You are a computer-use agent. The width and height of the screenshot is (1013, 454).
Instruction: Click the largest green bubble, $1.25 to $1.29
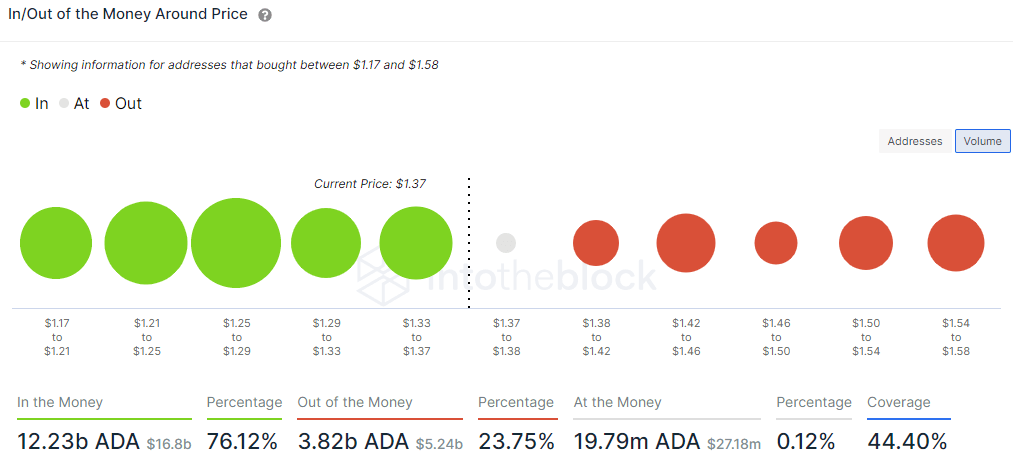[x=236, y=243]
